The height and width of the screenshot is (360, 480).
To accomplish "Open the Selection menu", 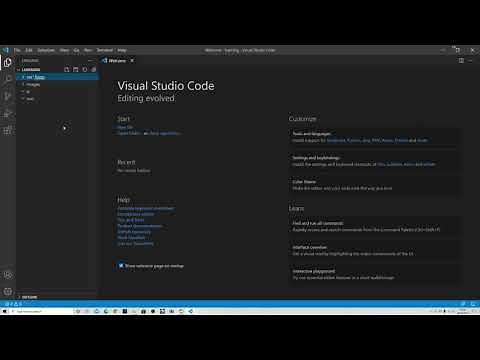I will (46, 50).
